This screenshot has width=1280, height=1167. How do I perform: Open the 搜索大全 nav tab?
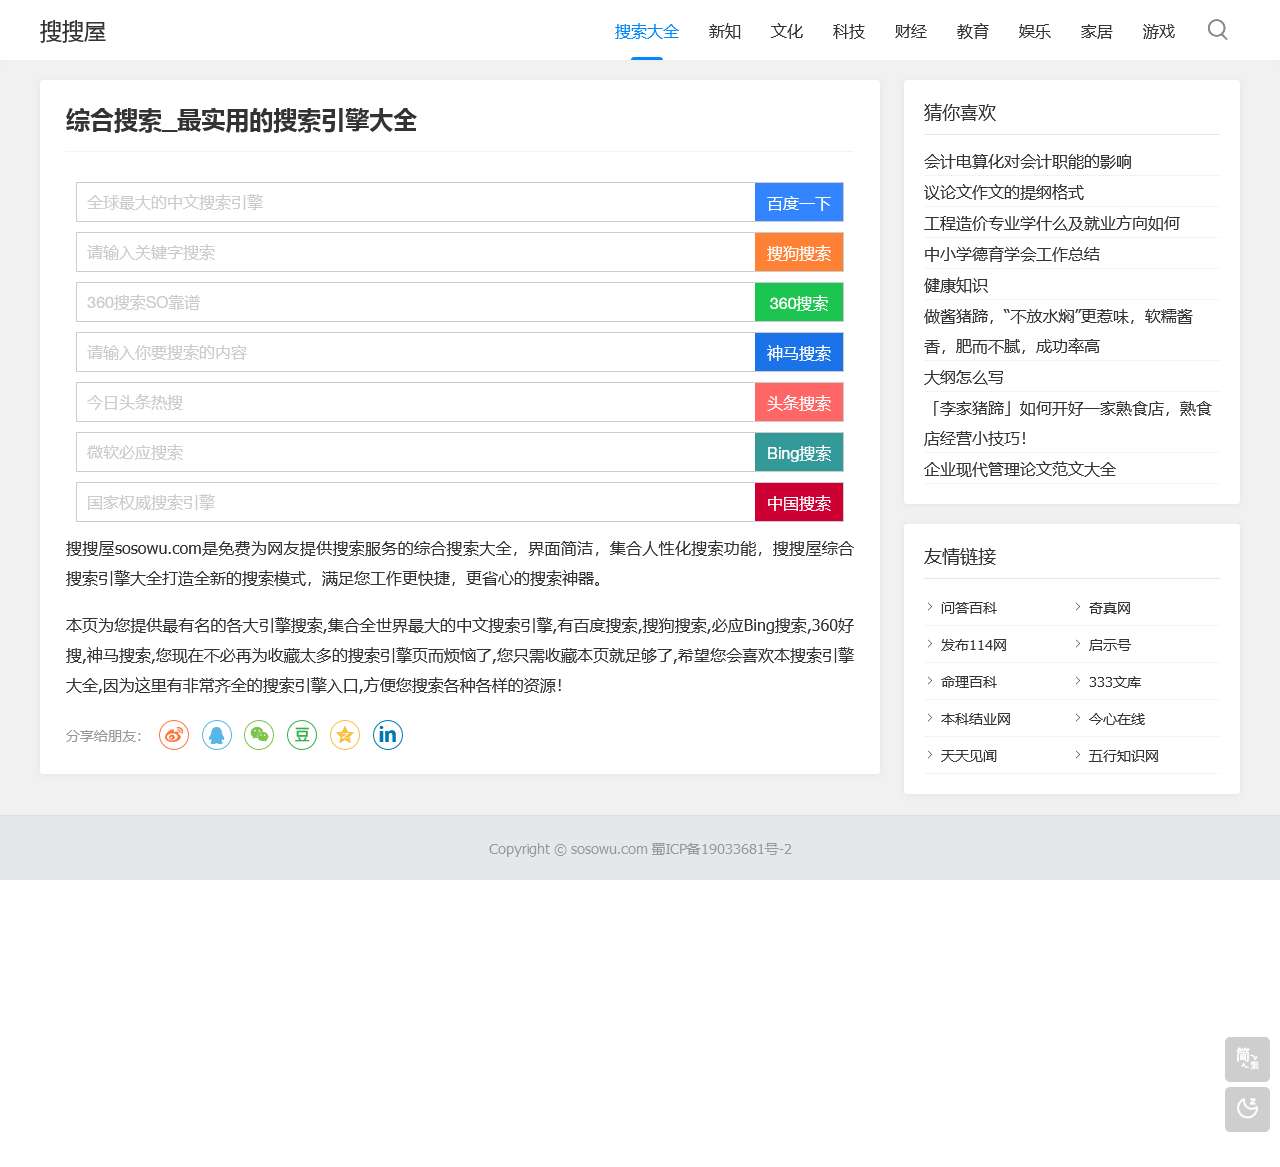tap(647, 31)
